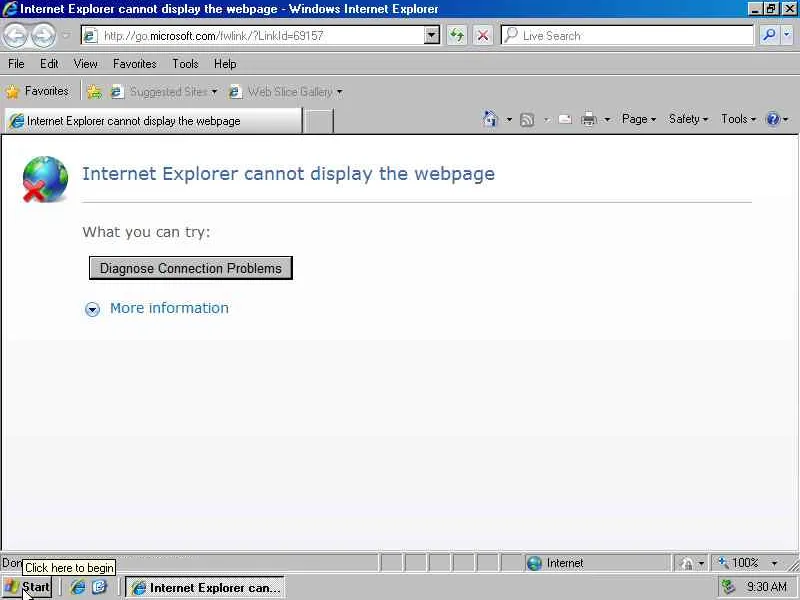Viewport: 800px width, 600px height.
Task: Click the Print icon
Action: [589, 120]
